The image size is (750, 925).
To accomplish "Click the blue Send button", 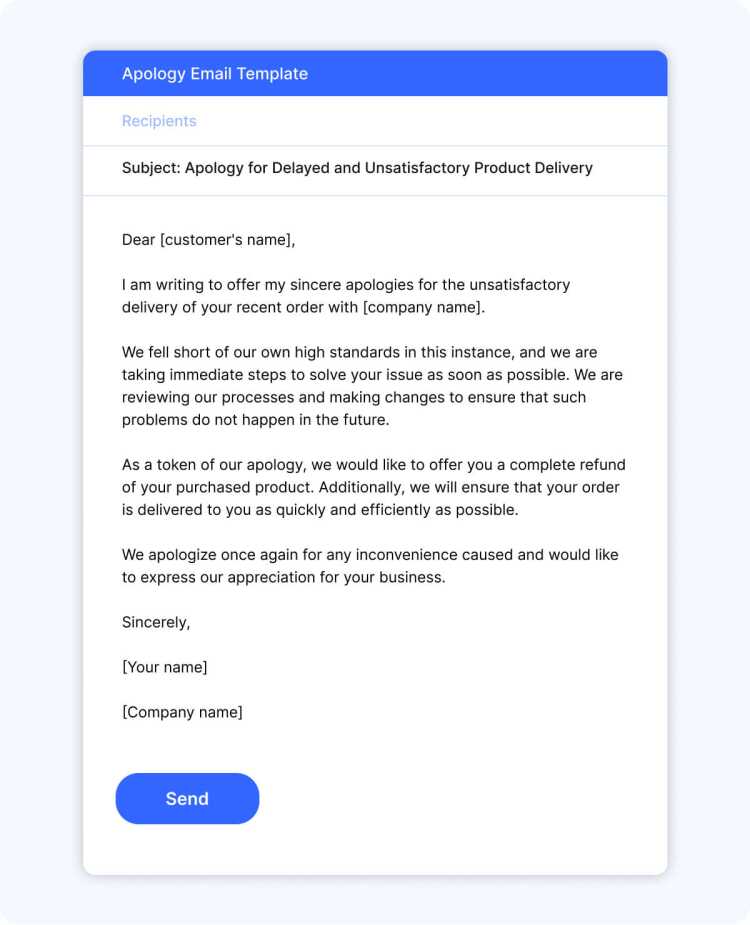I will (187, 798).
